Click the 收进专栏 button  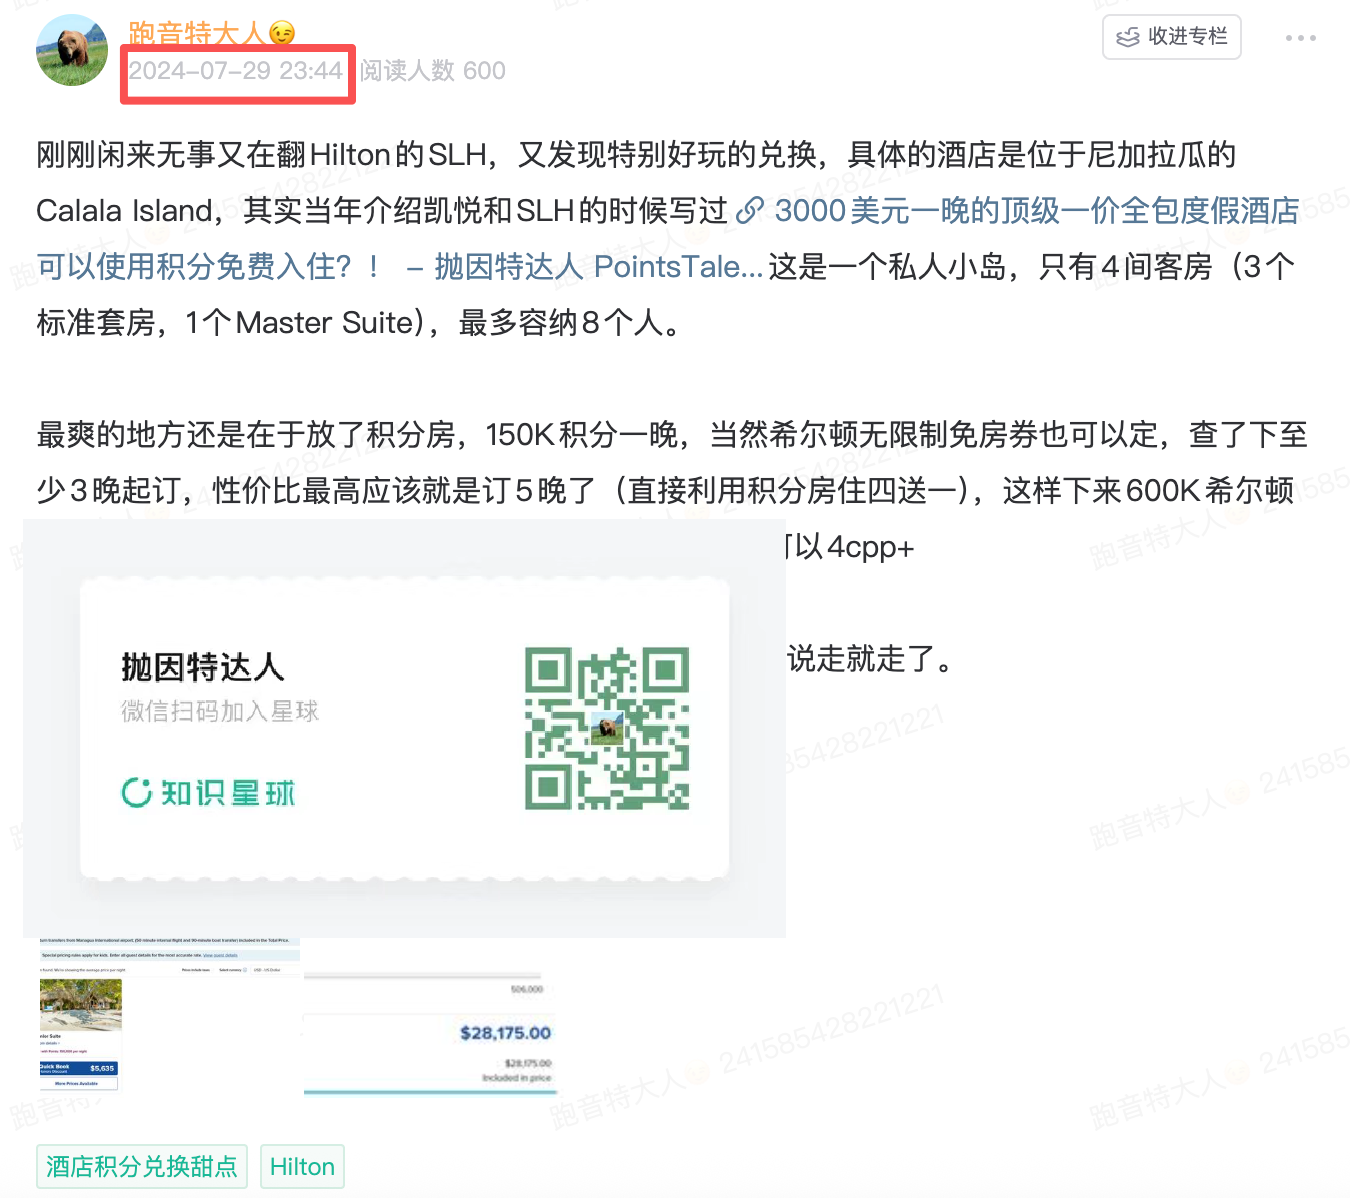coord(1171,36)
